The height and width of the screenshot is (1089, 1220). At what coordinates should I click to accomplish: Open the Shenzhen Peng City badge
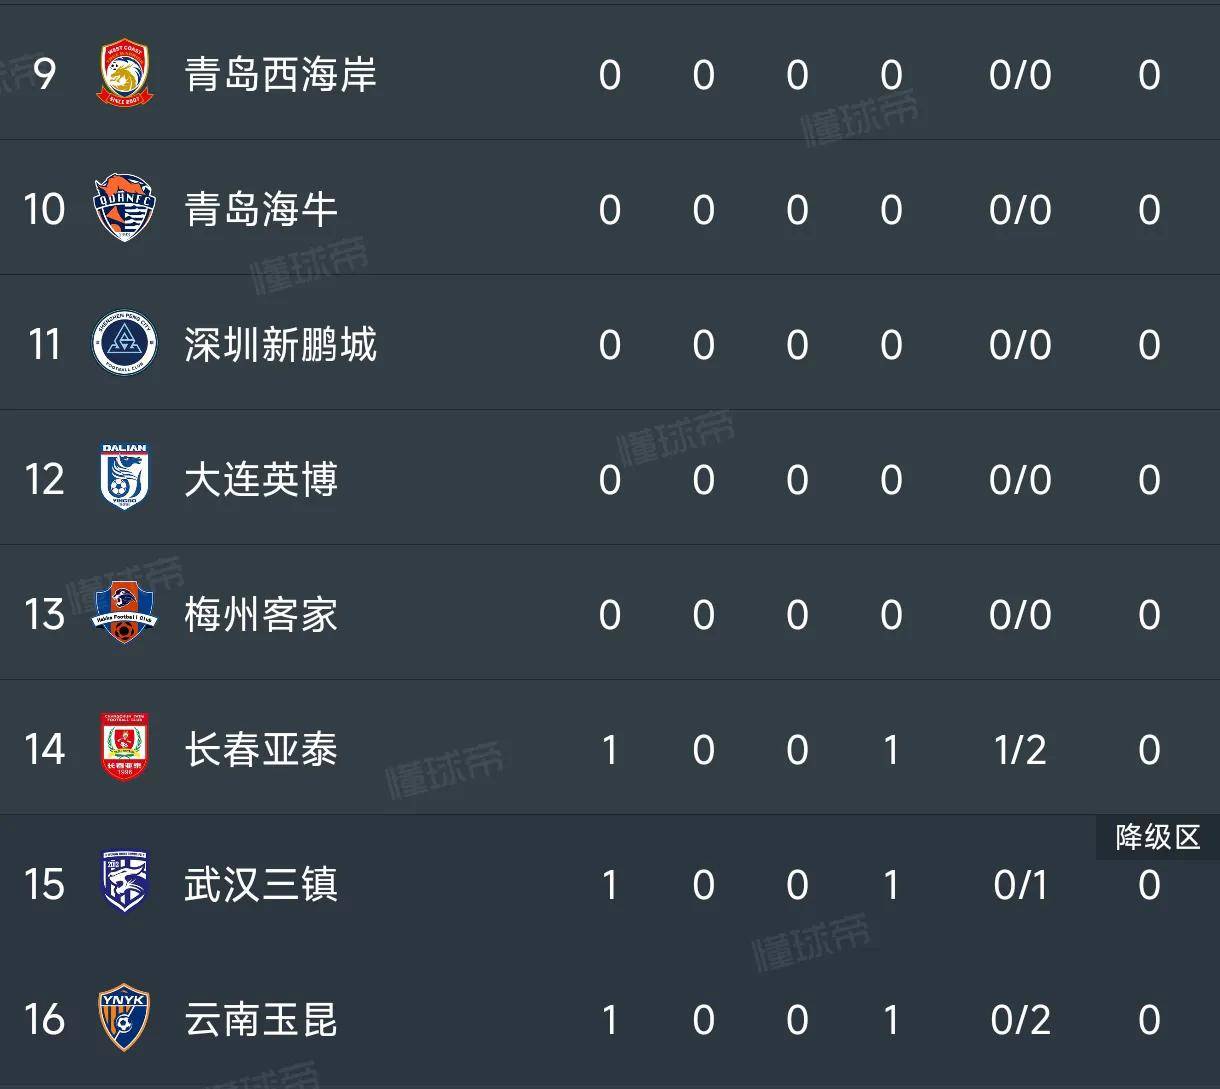click(x=125, y=344)
